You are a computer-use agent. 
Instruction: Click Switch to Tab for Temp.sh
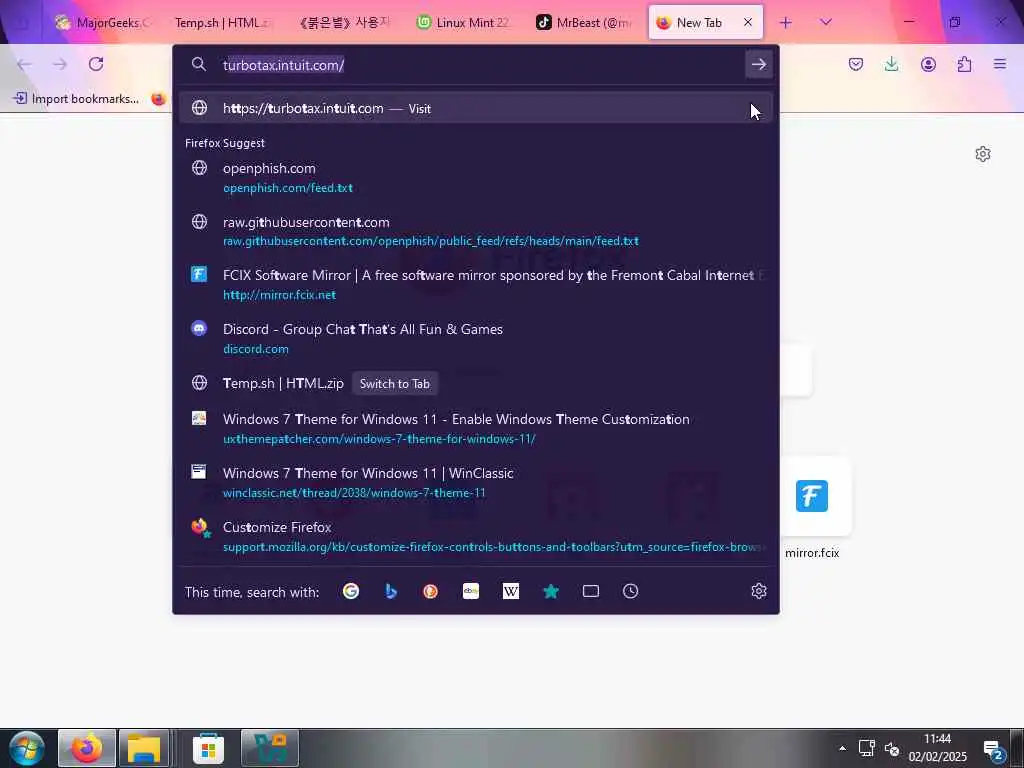coord(395,383)
